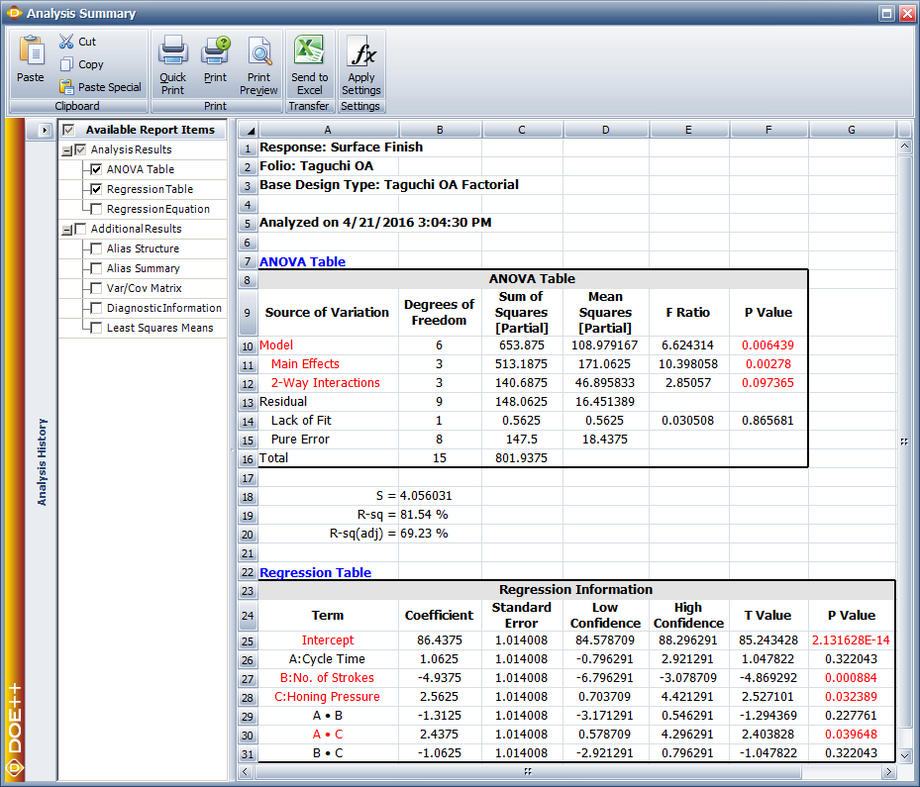Viewport: 920px width, 787px height.
Task: Click vertical scrollbar down arrow
Action: coord(904,756)
